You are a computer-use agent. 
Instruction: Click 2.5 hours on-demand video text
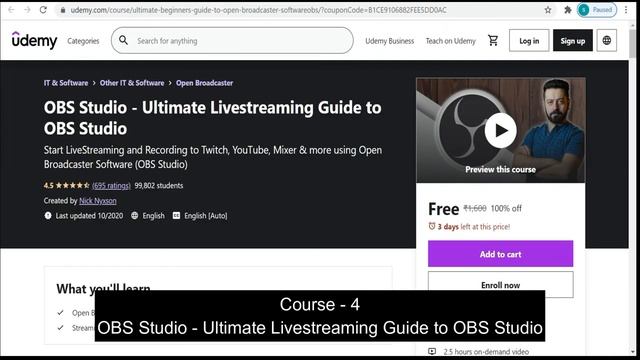[486, 351]
